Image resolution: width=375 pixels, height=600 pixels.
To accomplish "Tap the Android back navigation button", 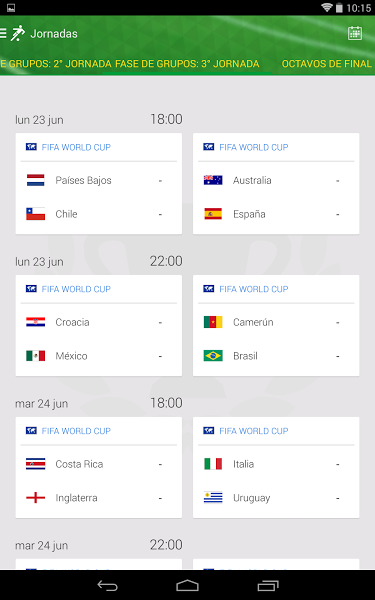I will [108, 585].
